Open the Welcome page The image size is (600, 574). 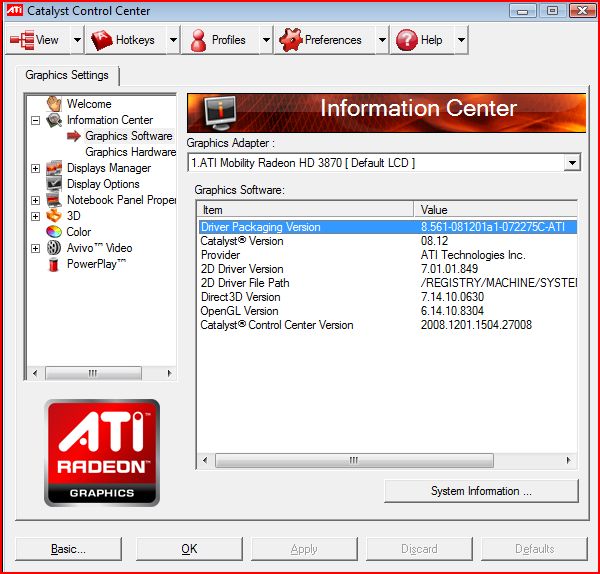click(x=89, y=104)
